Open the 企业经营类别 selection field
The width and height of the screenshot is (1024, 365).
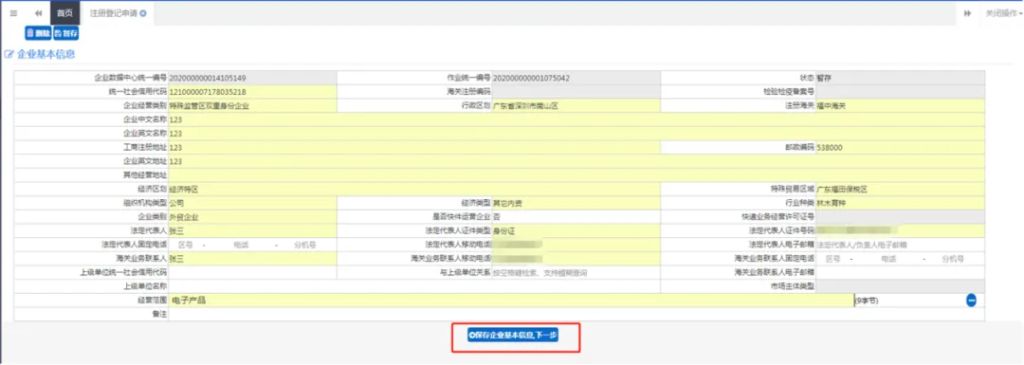(253, 105)
